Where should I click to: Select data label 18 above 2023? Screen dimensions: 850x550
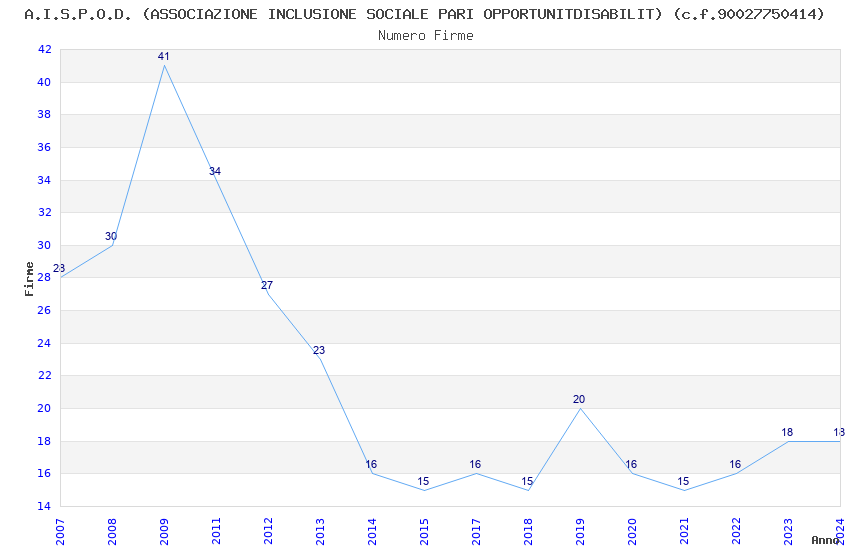tap(787, 432)
